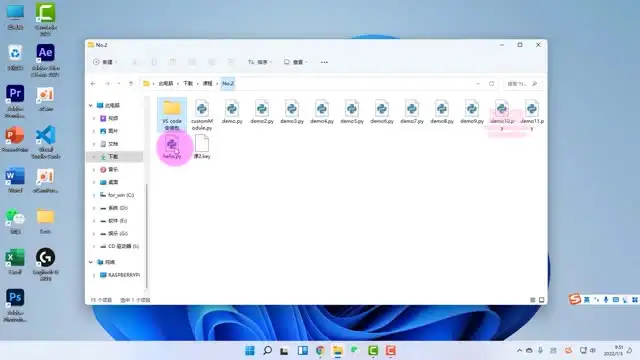Click the Share icon in toolbar
Image resolution: width=640 pixels, height=360 pixels.
coord(211,62)
